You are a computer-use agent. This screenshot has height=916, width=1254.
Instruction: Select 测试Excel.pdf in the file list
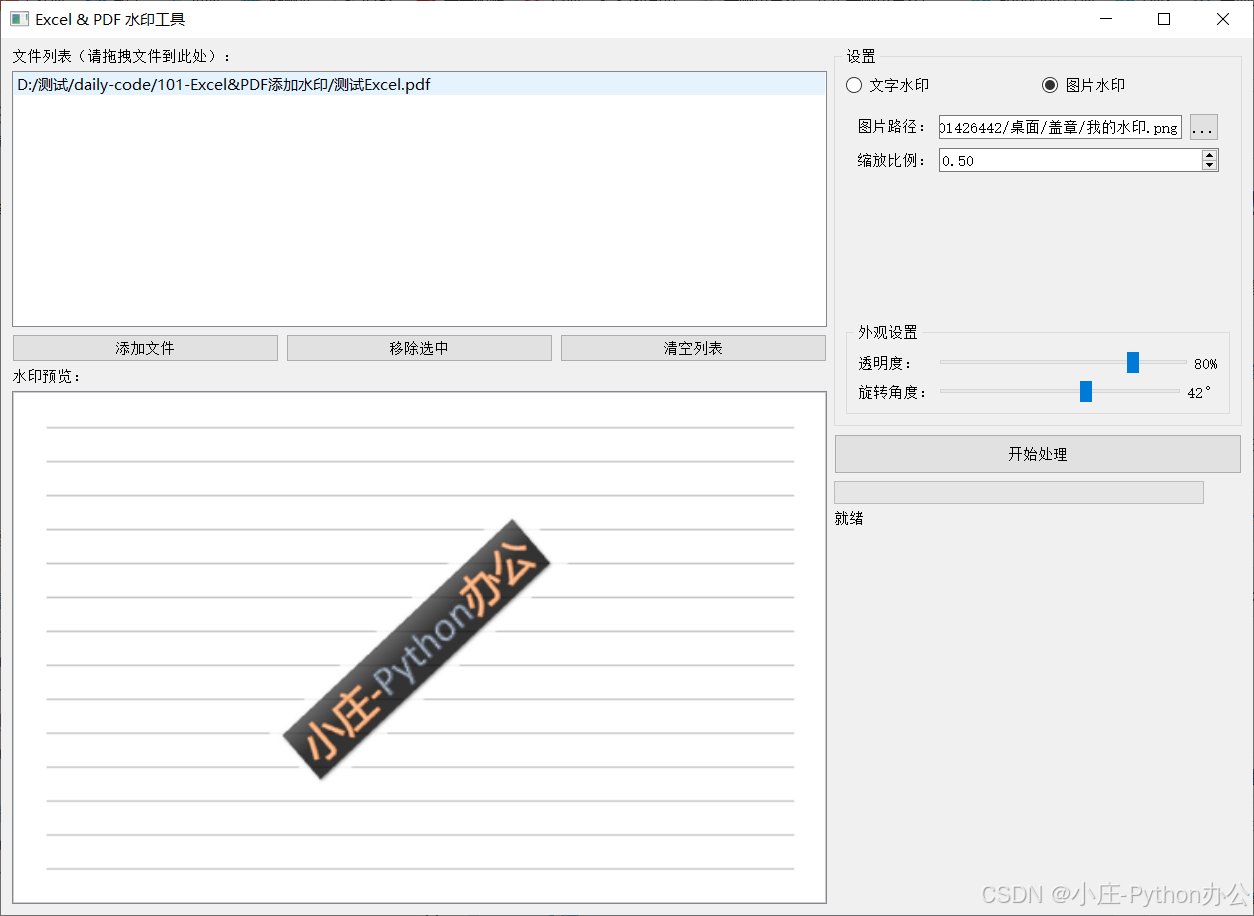pos(222,85)
